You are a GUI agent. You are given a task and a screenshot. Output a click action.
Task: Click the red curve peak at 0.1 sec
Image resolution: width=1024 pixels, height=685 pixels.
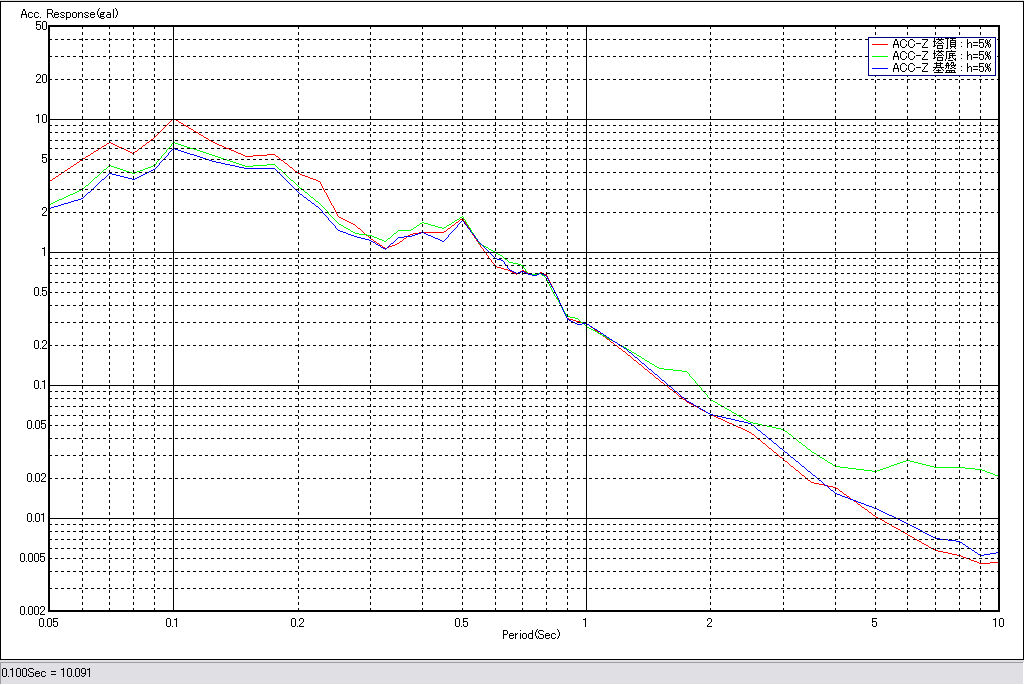tap(174, 119)
